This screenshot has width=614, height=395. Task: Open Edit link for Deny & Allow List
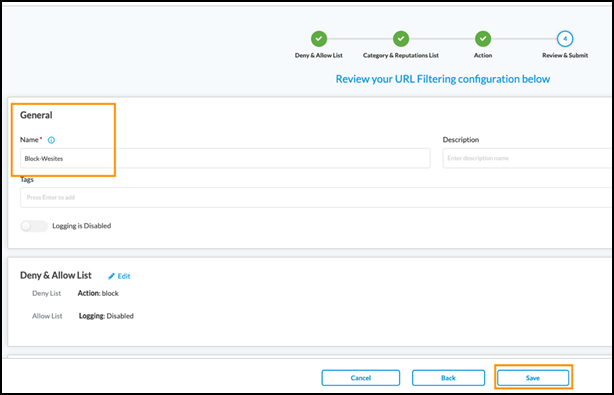coord(124,276)
